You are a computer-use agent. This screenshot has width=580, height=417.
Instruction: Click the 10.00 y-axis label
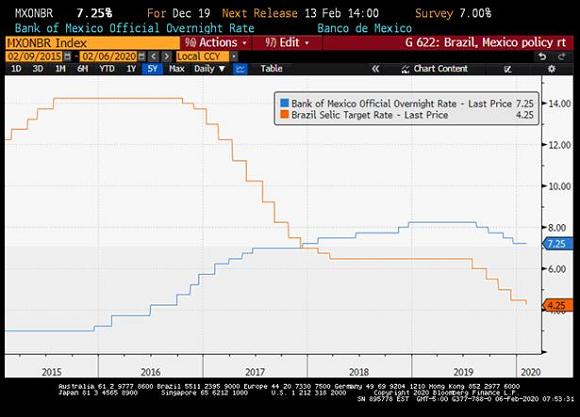[x=559, y=186]
